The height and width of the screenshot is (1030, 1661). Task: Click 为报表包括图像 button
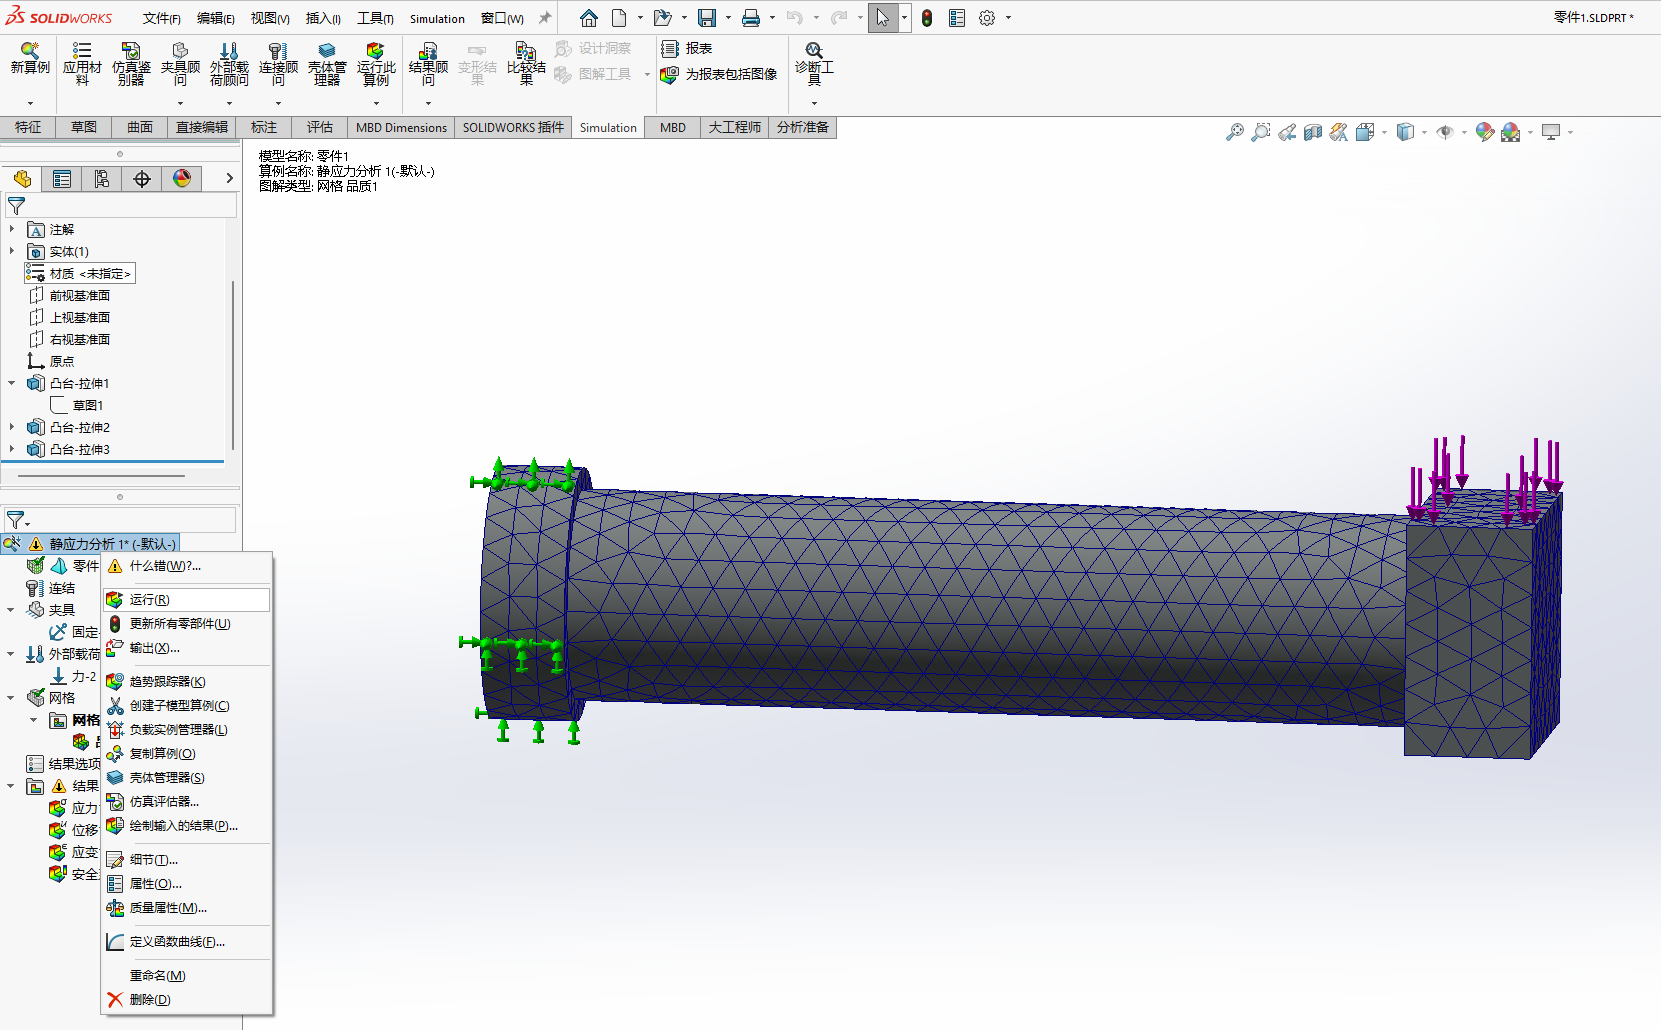tap(719, 74)
